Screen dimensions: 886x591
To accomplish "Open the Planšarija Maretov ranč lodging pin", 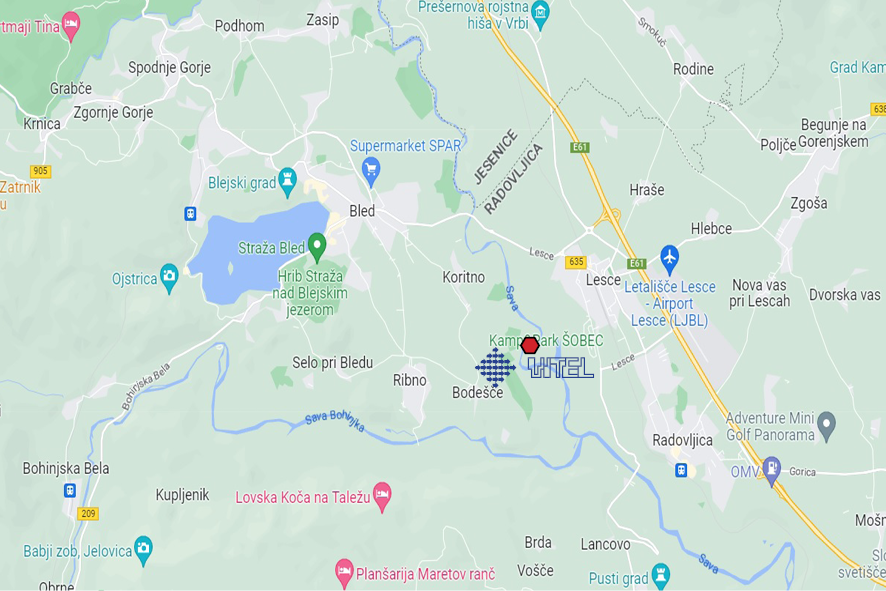I will 344,572.
